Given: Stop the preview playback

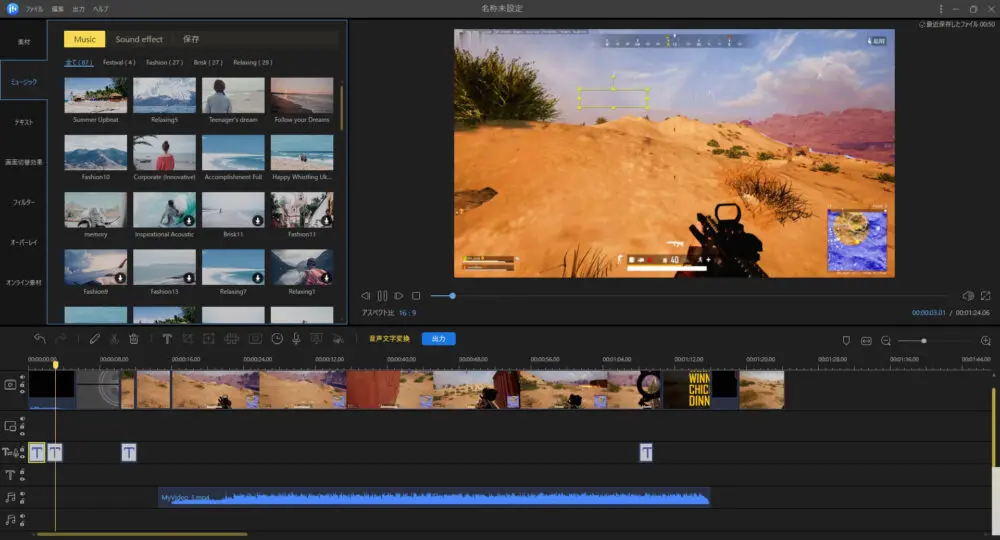Looking at the screenshot, I should pyautogui.click(x=416, y=296).
